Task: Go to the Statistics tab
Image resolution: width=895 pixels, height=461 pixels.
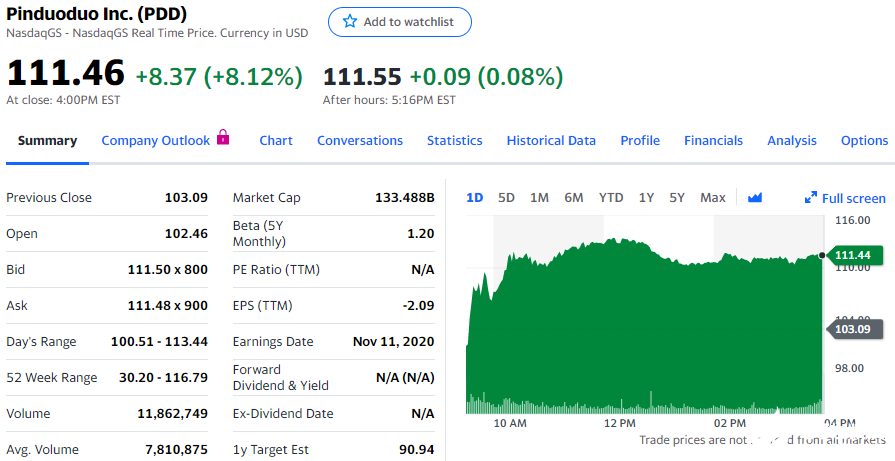Action: pyautogui.click(x=454, y=140)
